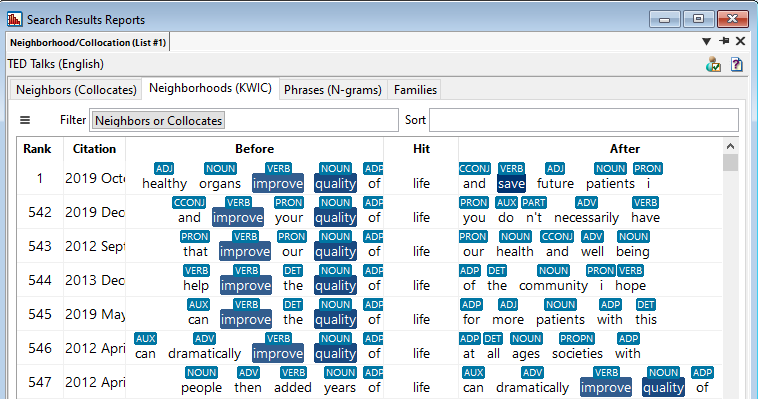Click the PART tag above n't
Viewport: 758px width, 399px height.
534,203
